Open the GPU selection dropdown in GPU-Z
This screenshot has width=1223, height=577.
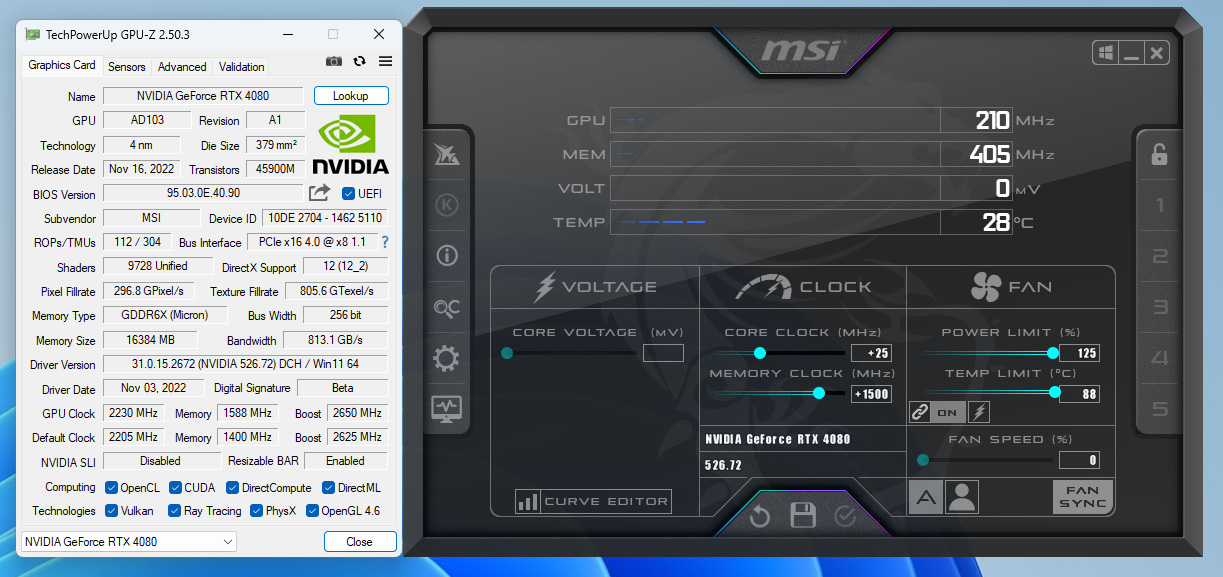[x=129, y=542]
